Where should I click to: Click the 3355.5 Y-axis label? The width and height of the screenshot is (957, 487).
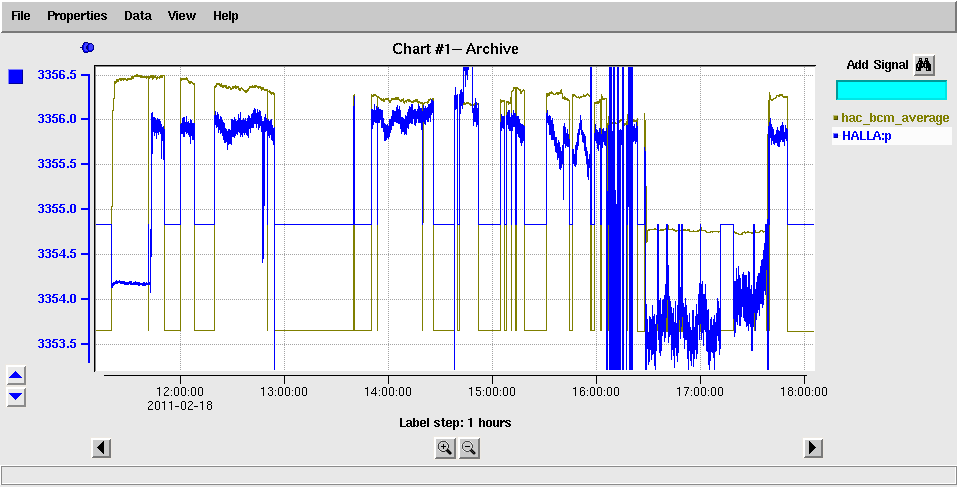click(57, 165)
